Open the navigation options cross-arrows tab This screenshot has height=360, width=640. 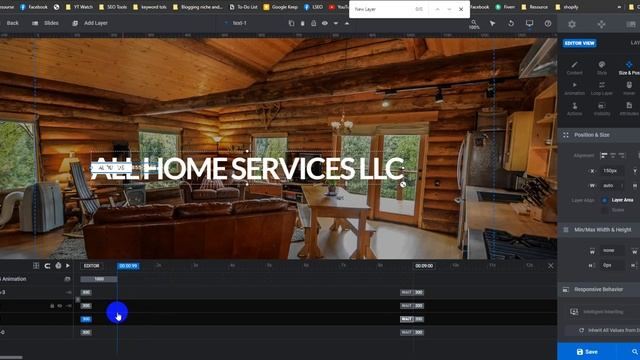click(601, 24)
